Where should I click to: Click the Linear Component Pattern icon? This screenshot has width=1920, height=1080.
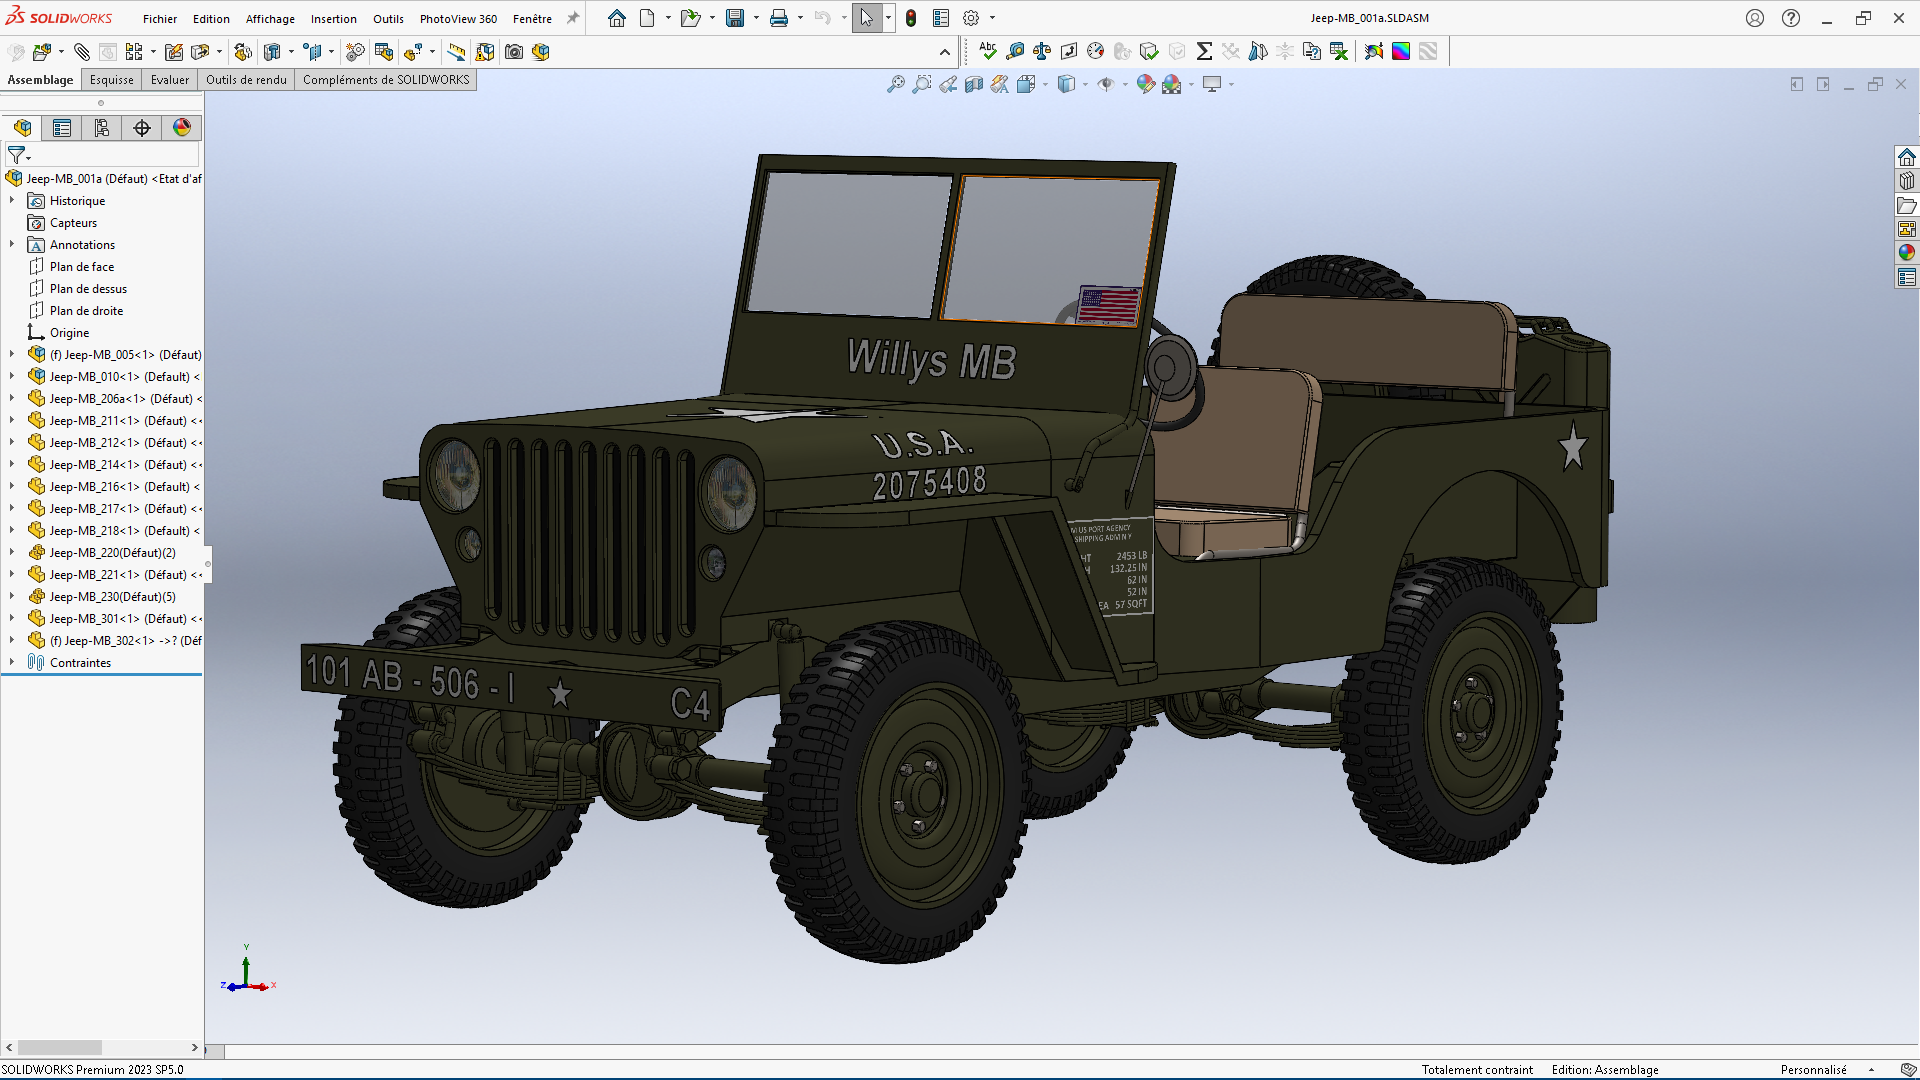pyautogui.click(x=134, y=52)
